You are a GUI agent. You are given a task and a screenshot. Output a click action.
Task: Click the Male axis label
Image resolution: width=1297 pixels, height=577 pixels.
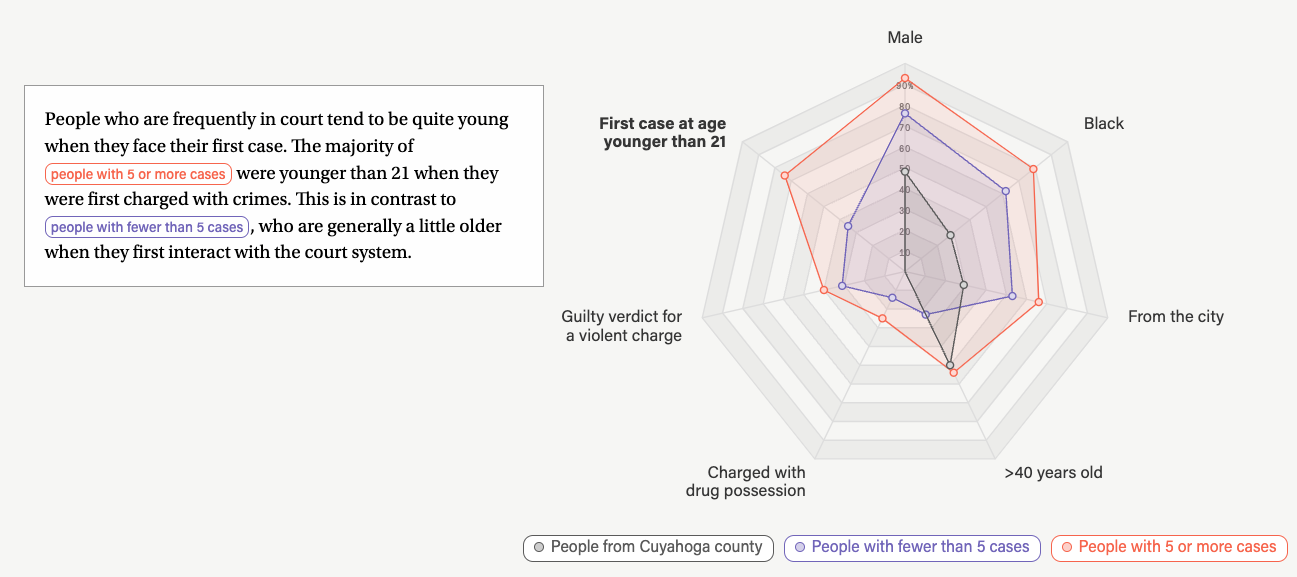[903, 37]
